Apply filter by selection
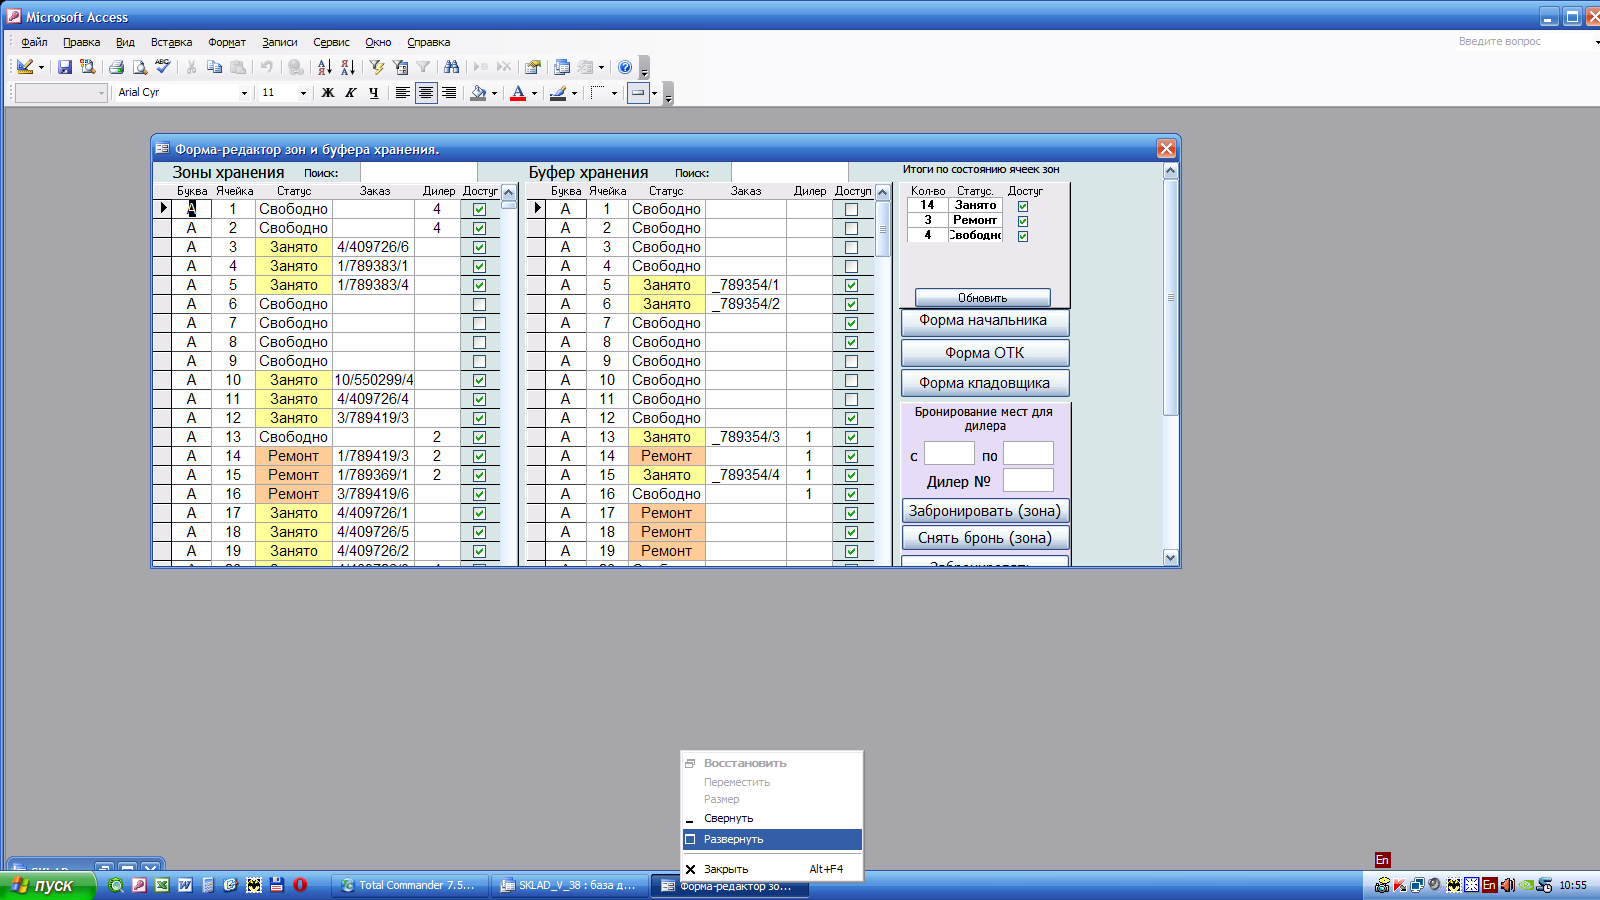1600x900 pixels. coord(377,67)
